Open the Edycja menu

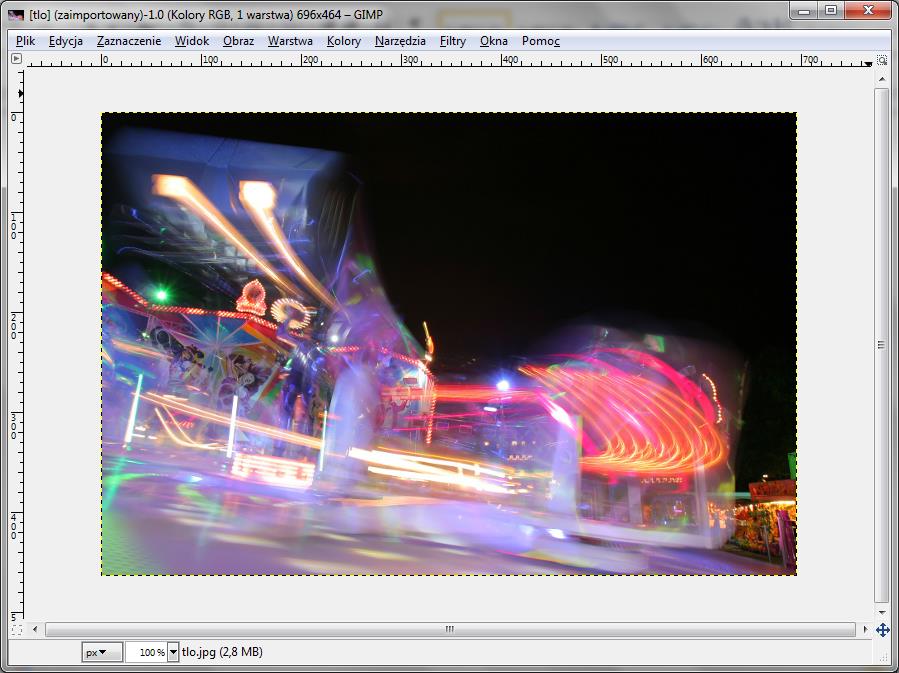coord(66,41)
